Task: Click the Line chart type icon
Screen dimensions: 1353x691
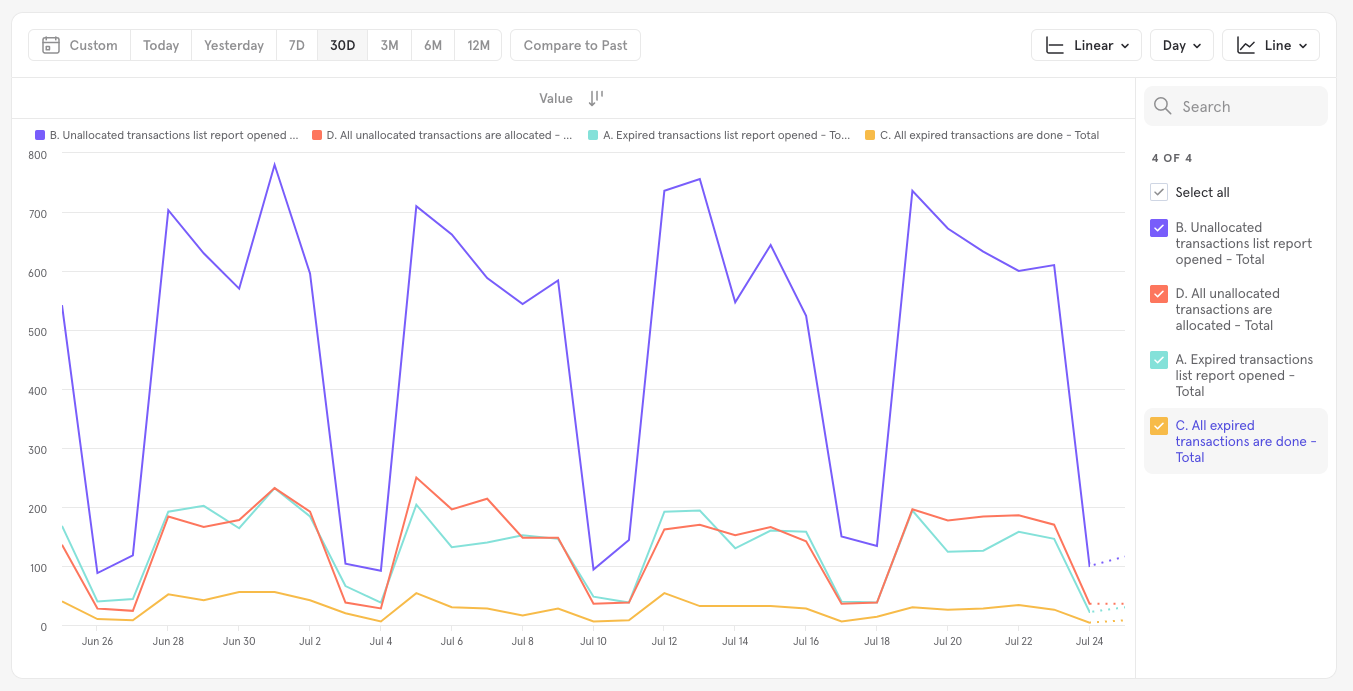Action: point(1246,45)
